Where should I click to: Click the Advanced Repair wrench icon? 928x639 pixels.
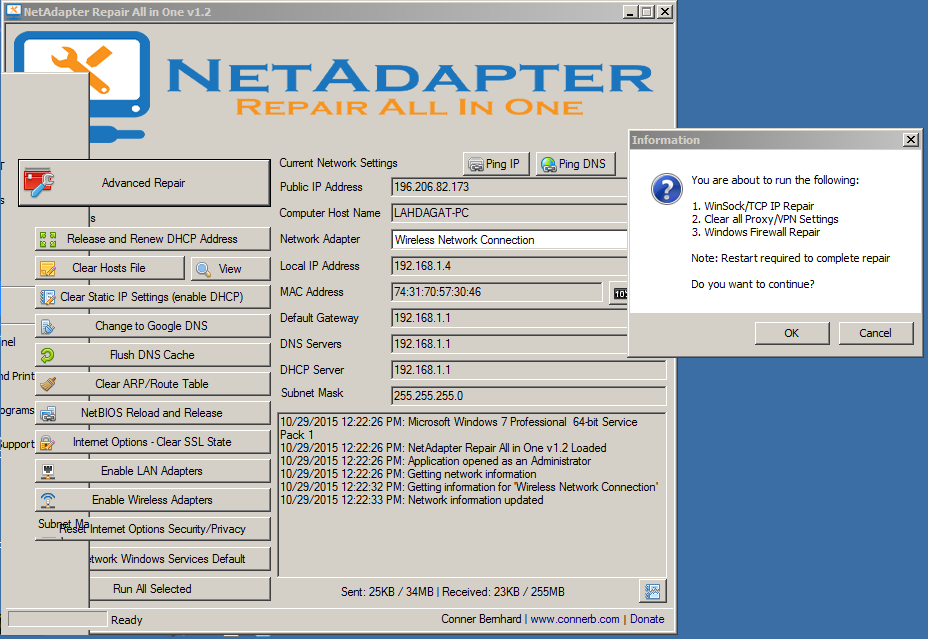click(x=38, y=182)
